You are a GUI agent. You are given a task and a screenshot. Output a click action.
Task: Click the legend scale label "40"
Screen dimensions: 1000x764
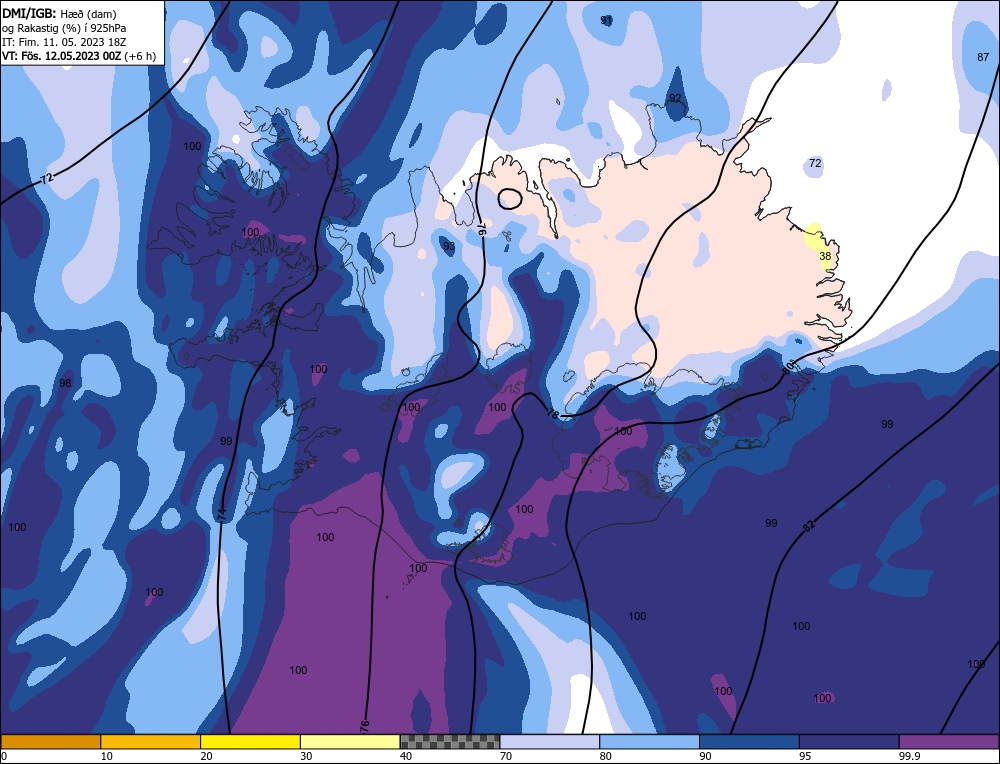[x=406, y=756]
